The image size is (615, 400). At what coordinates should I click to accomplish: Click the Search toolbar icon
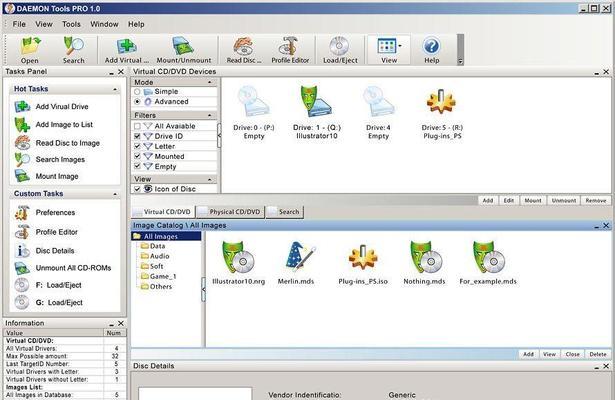point(73,50)
